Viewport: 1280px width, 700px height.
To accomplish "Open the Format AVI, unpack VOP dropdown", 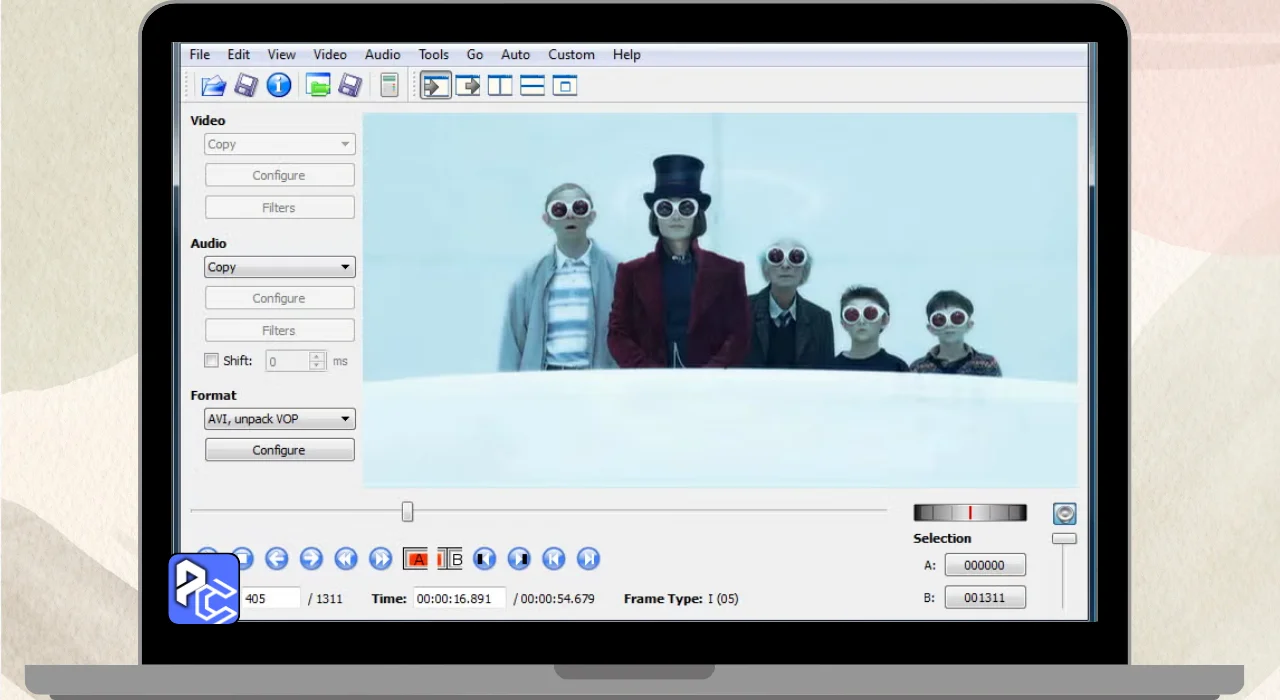I will click(279, 420).
